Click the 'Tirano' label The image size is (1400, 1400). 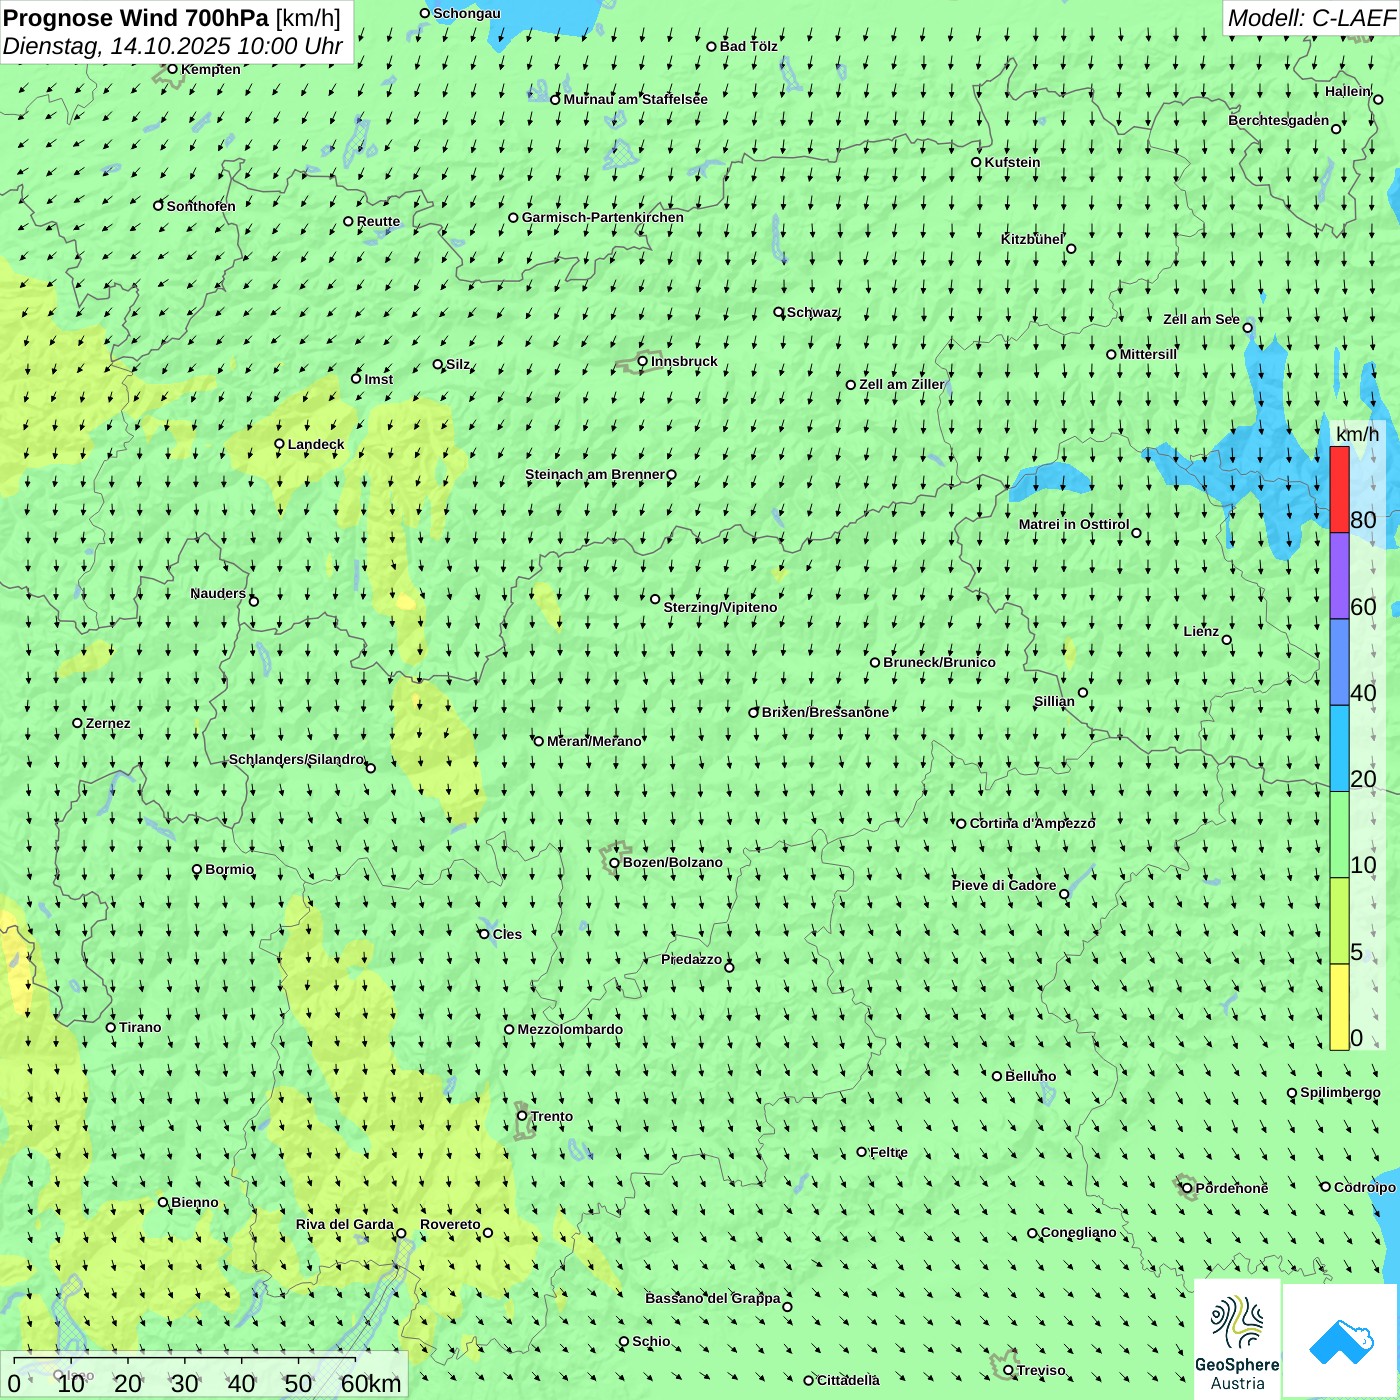[x=140, y=1027]
